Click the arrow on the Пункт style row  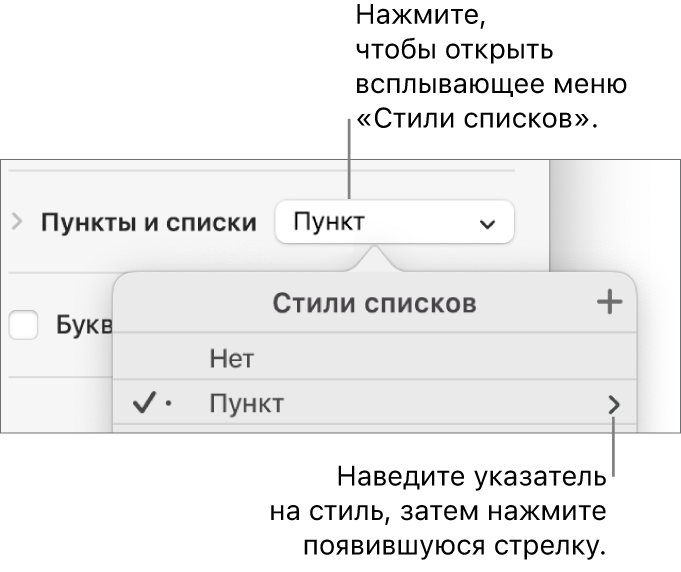coord(615,404)
